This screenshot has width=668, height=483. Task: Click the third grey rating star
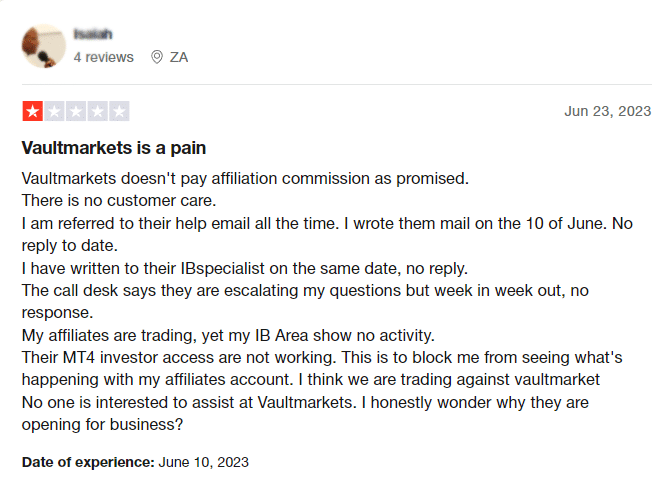pyautogui.click(x=76, y=112)
